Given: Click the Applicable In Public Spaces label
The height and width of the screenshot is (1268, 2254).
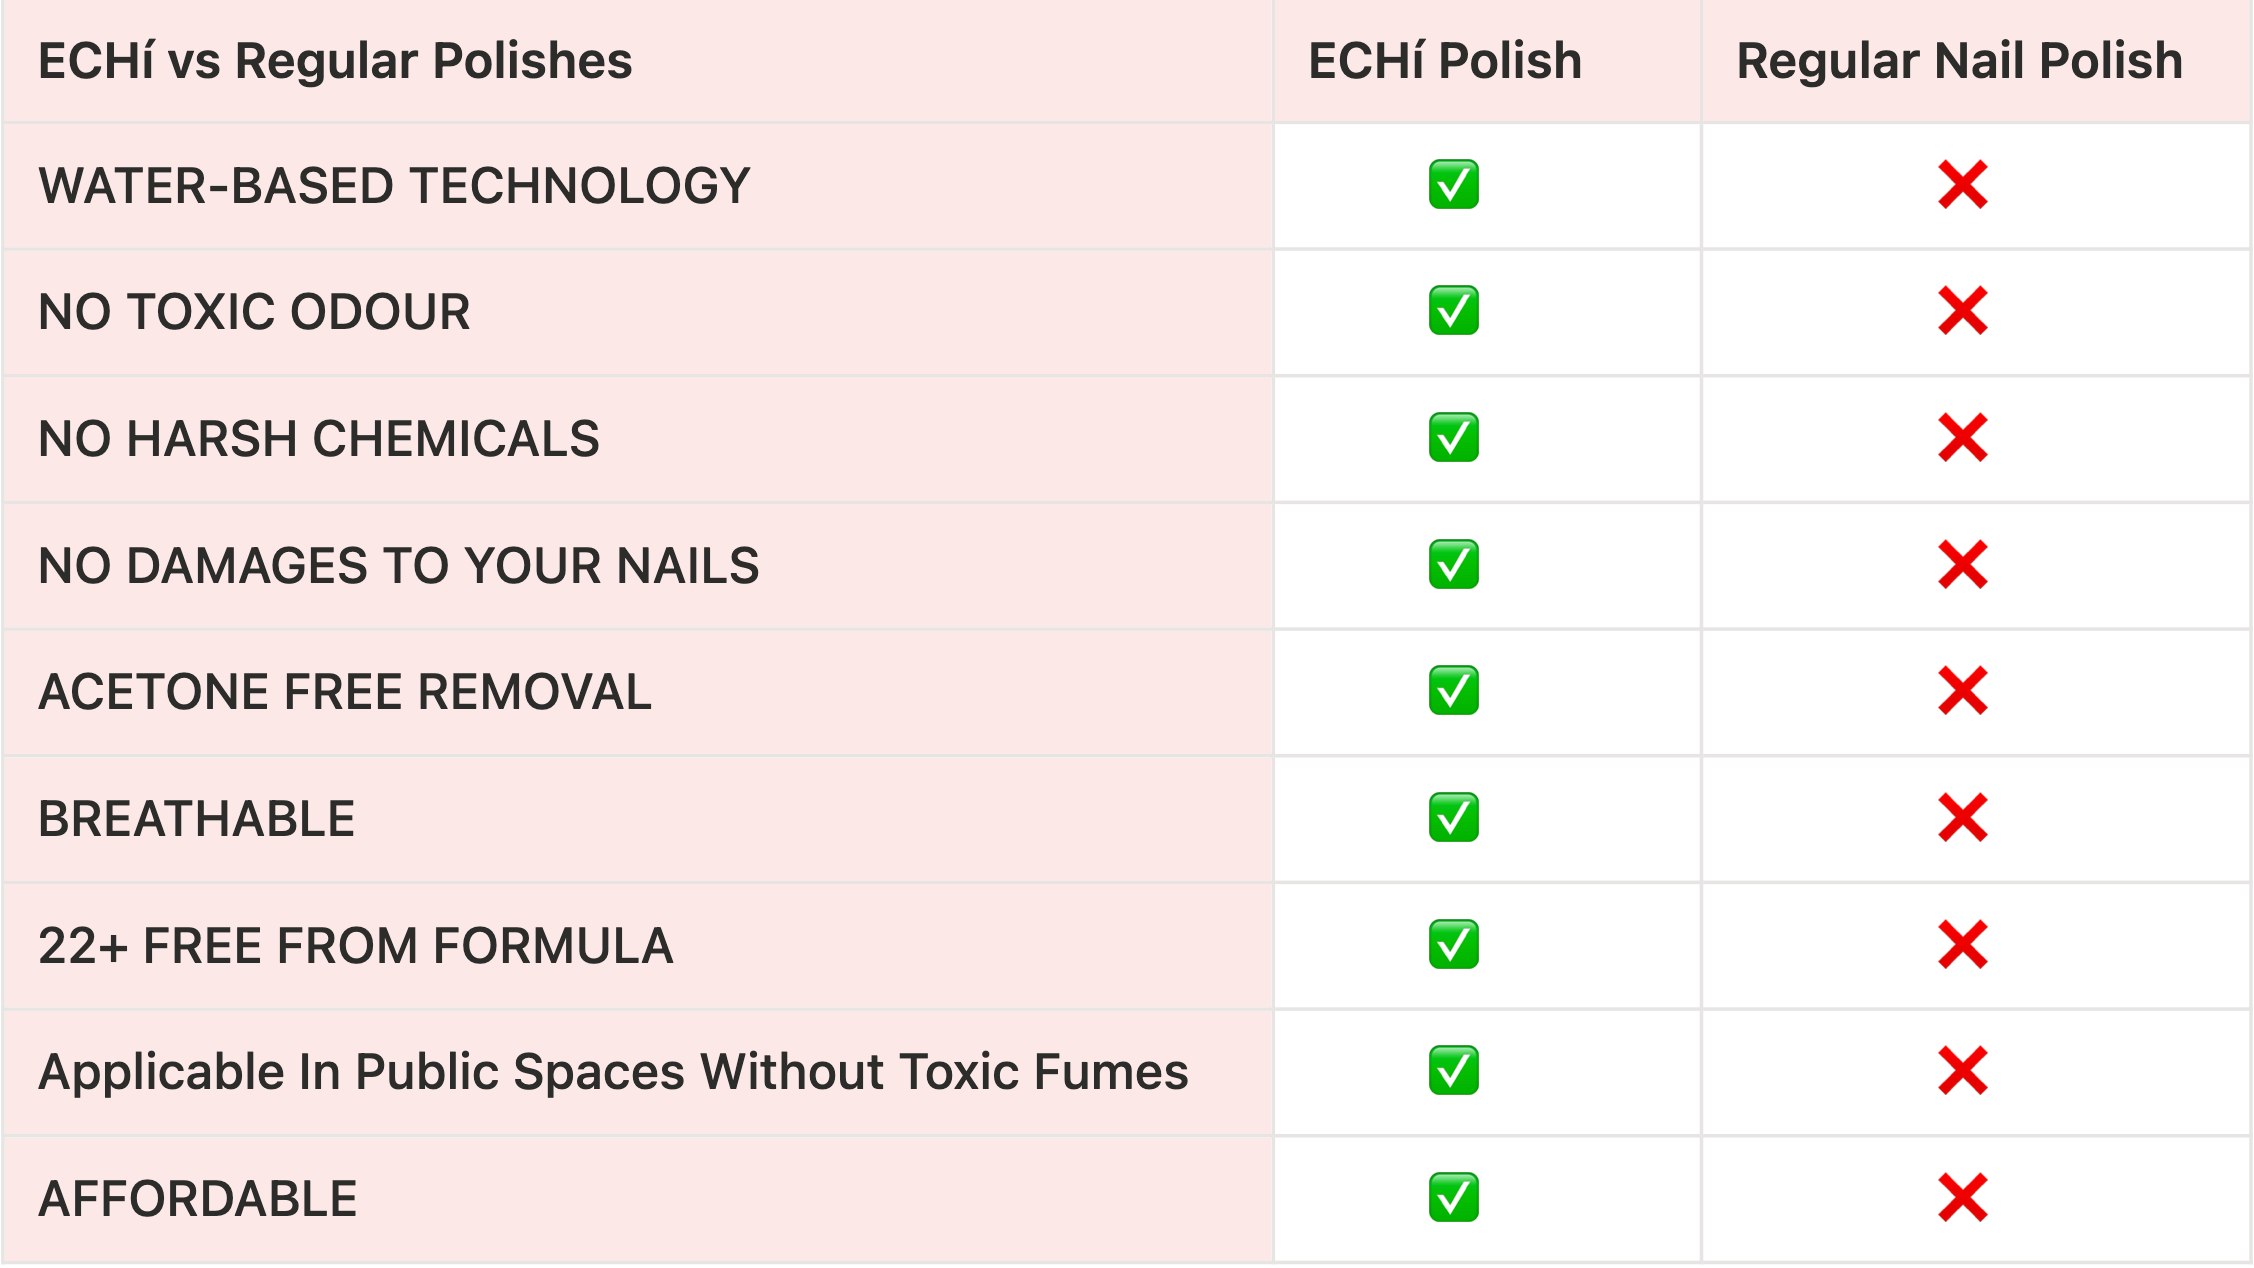Looking at the screenshot, I should click(613, 1072).
